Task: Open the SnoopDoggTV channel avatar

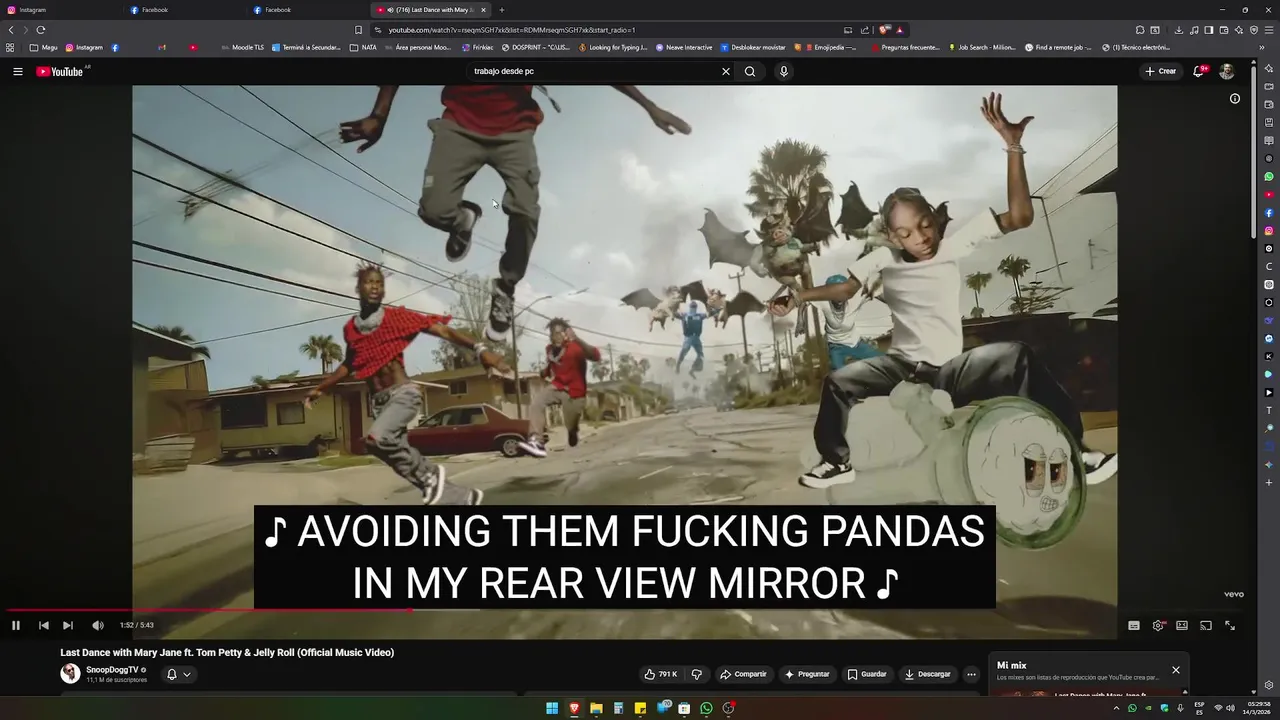Action: point(70,674)
